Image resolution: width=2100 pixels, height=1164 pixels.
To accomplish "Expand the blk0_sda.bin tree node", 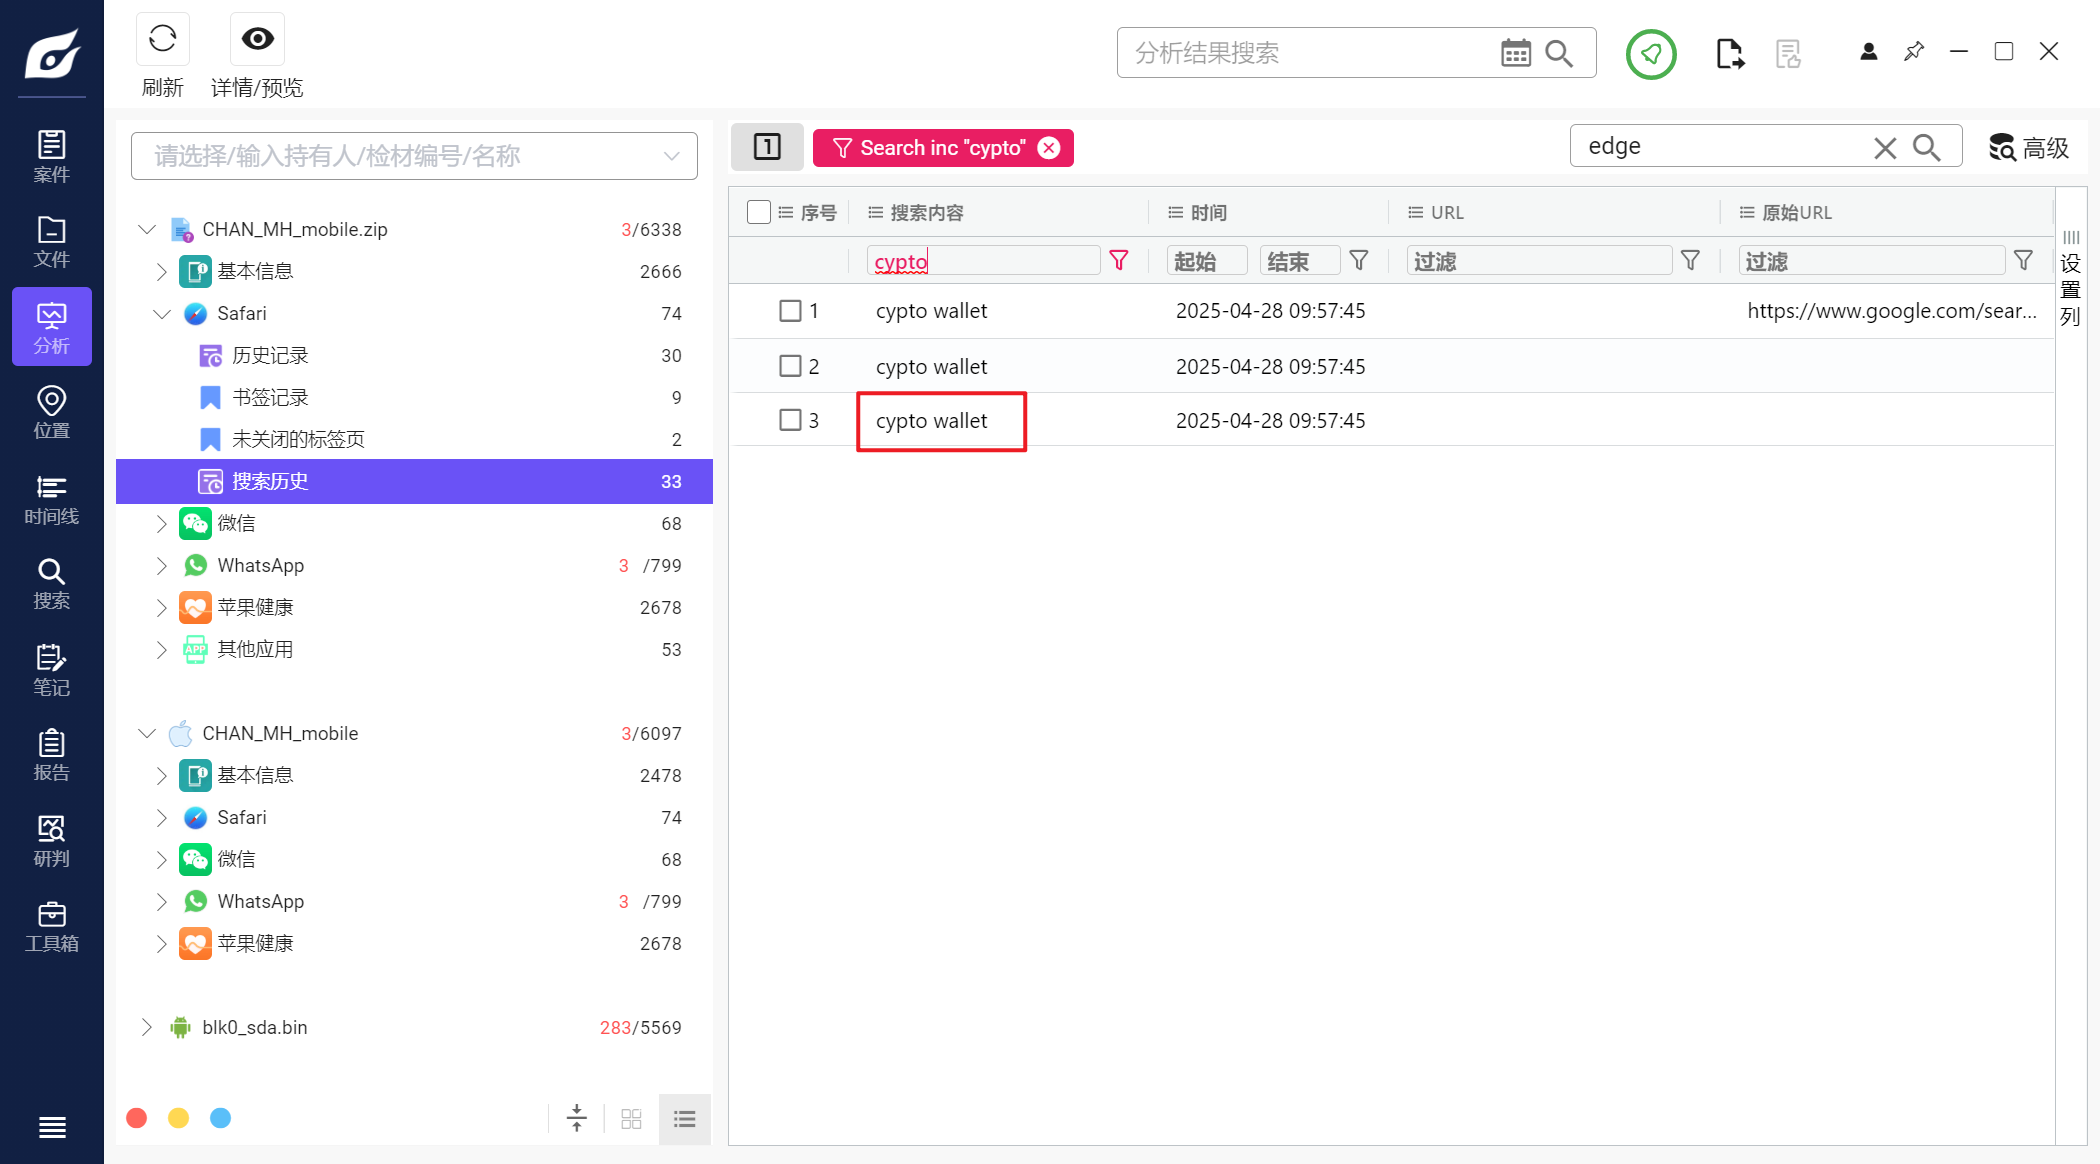I will coord(147,1027).
